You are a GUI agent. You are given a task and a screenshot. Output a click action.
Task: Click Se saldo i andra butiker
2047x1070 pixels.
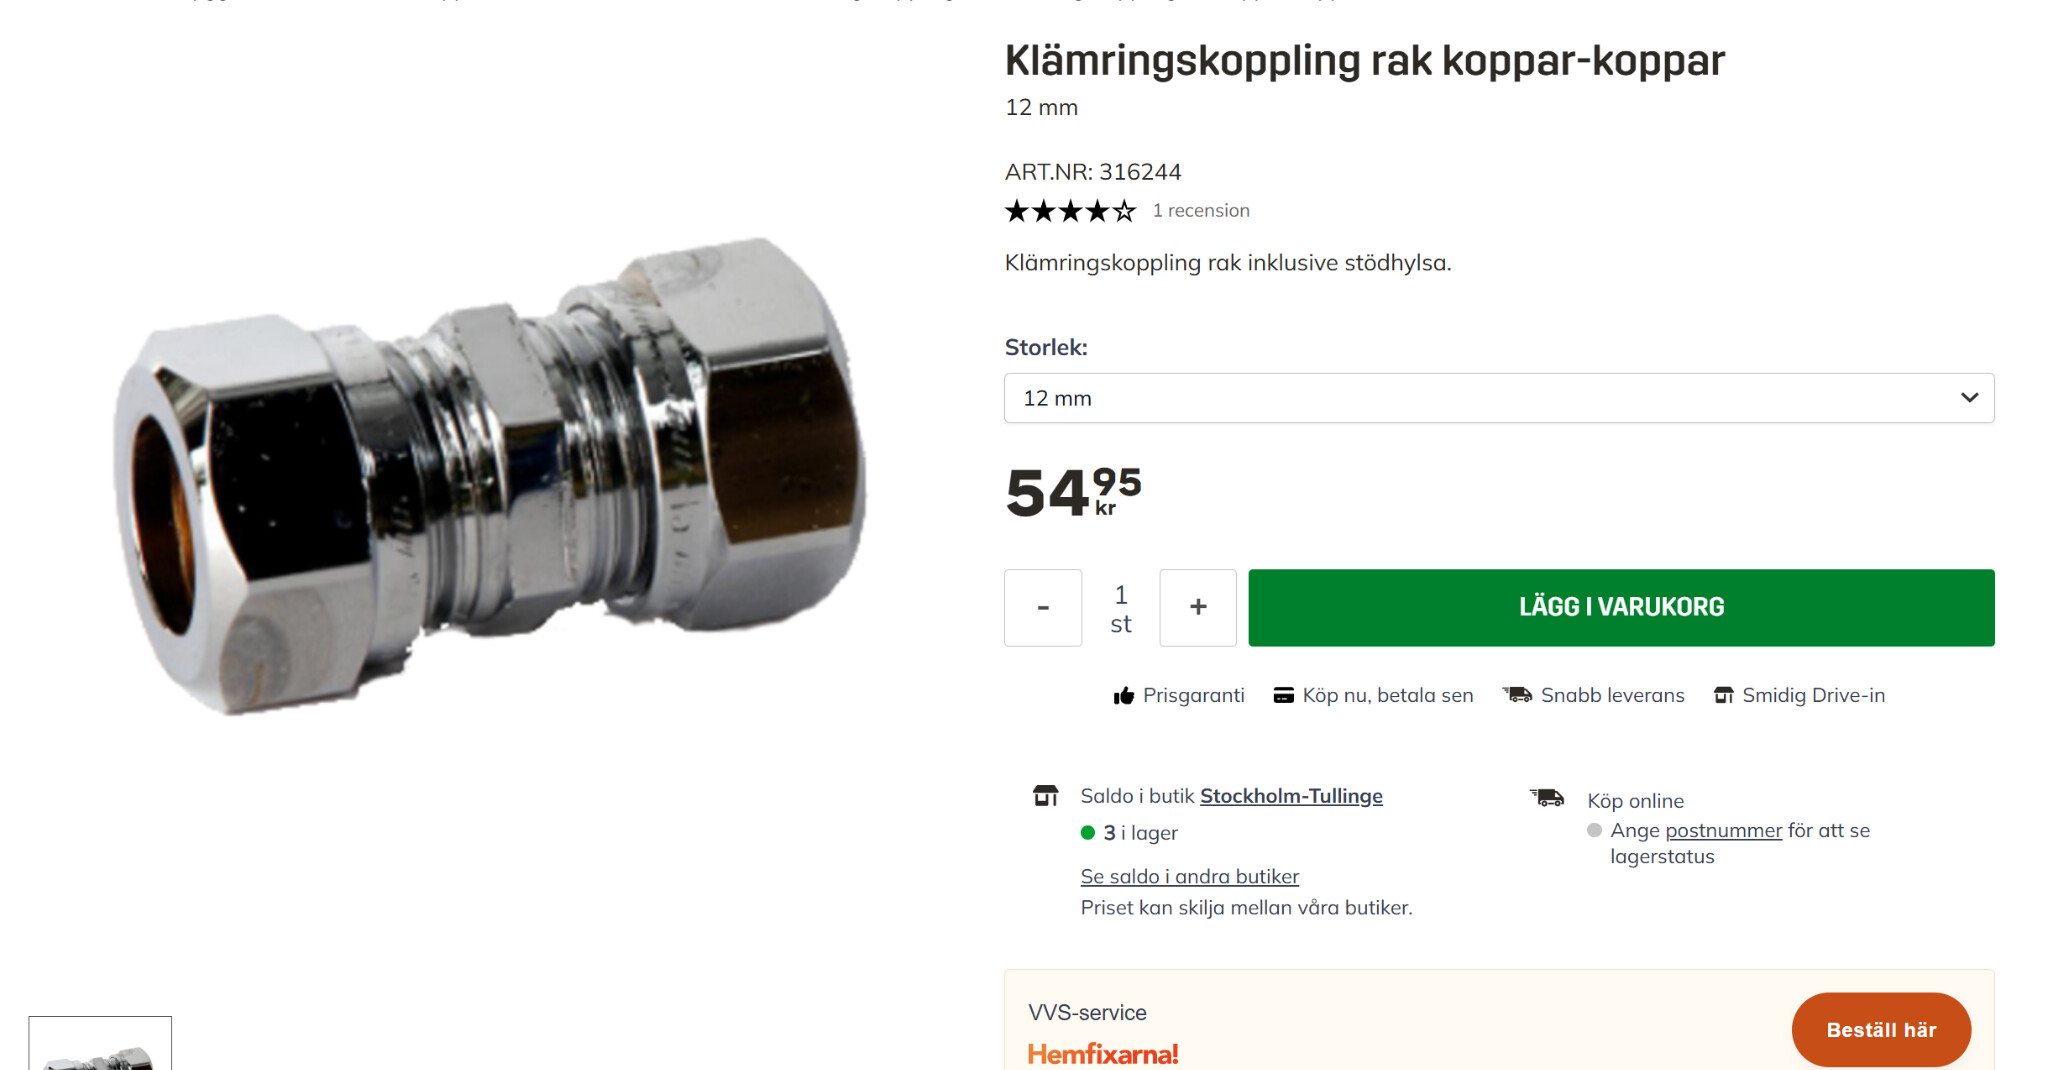tap(1189, 877)
